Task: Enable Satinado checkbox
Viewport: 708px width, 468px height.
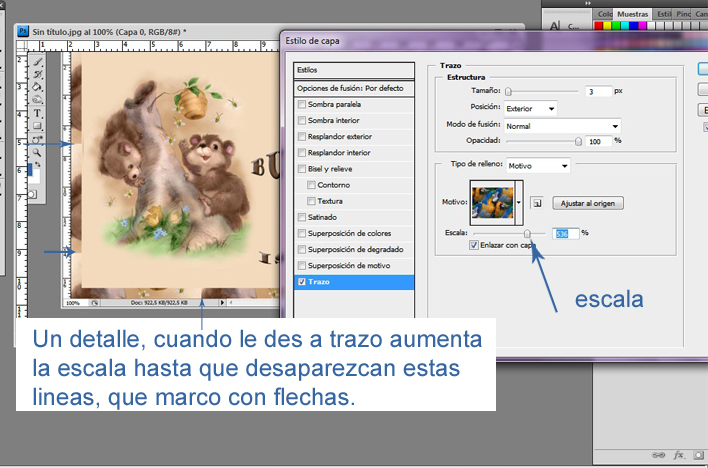Action: [x=302, y=217]
